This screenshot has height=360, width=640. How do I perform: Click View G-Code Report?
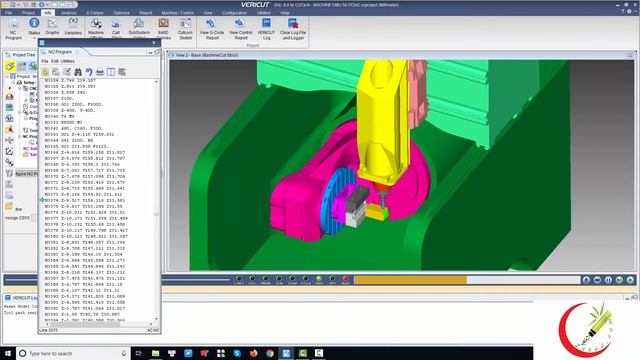[x=212, y=29]
